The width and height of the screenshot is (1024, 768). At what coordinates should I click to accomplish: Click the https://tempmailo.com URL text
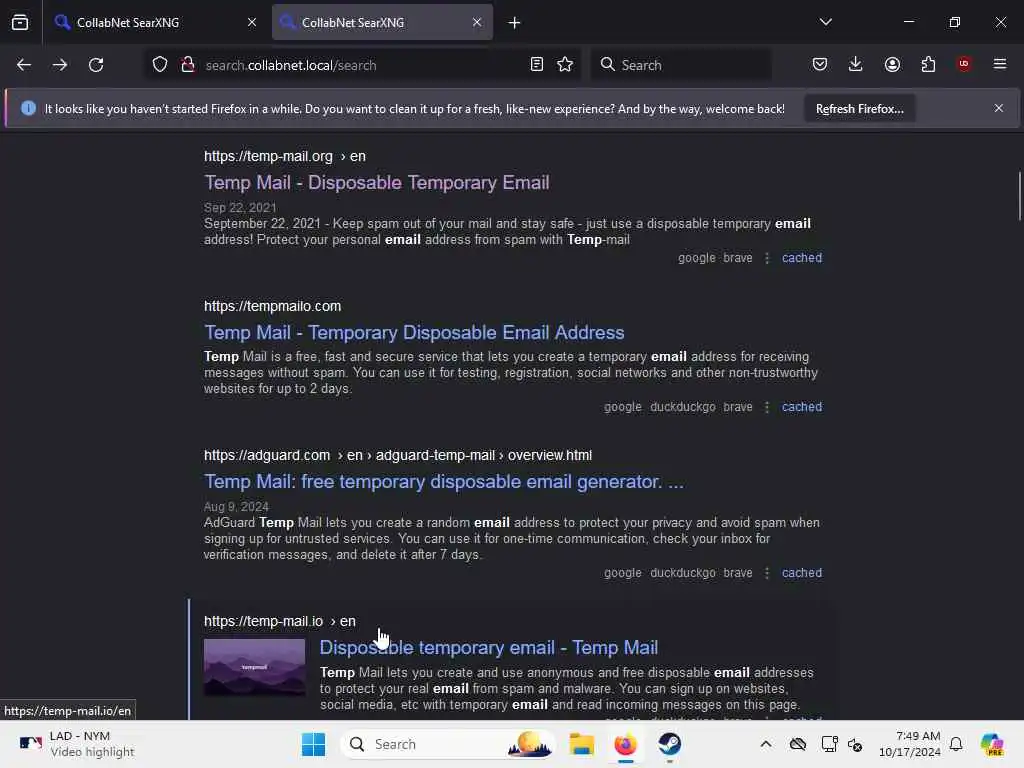(x=272, y=306)
